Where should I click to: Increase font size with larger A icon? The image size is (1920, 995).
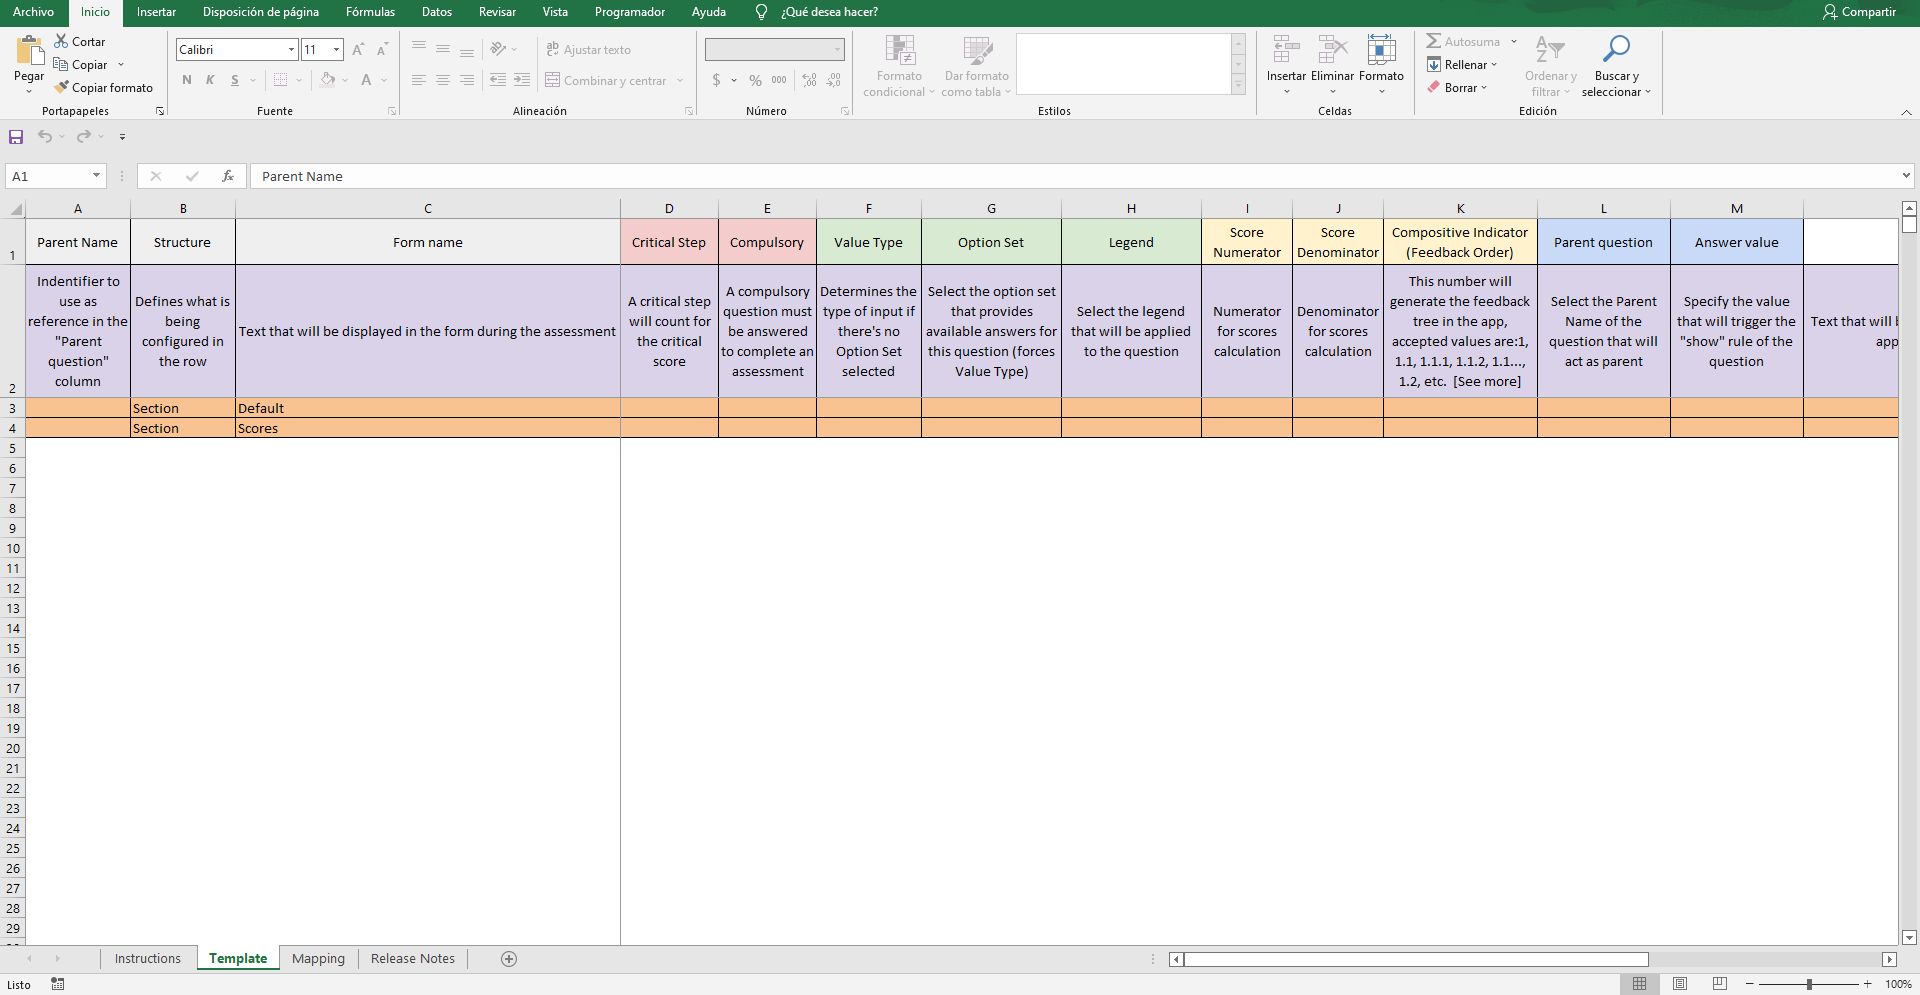(x=358, y=49)
